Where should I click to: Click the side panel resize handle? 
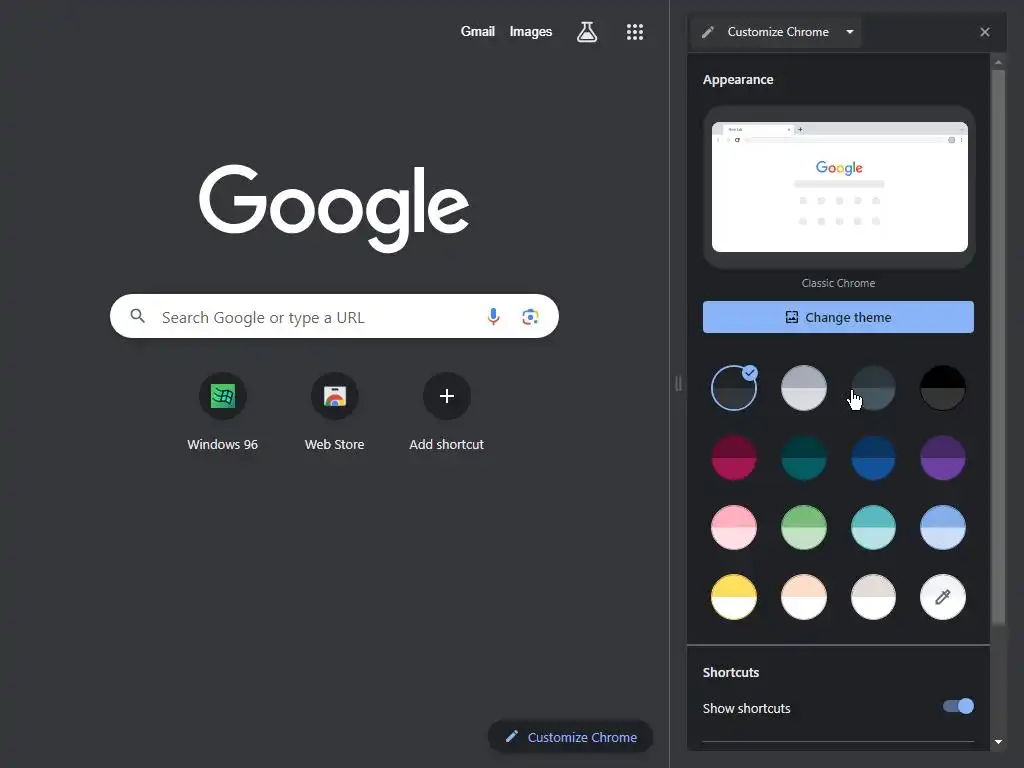pyautogui.click(x=679, y=384)
